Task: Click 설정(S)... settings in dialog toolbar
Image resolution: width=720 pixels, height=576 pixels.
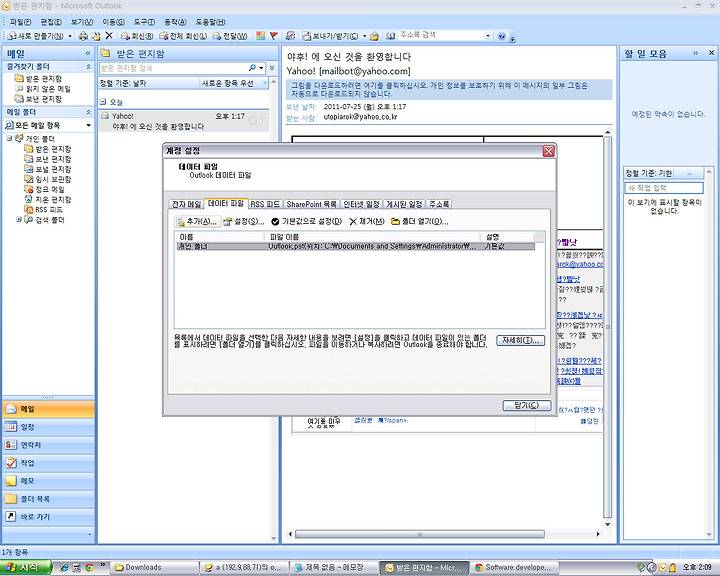Action: click(x=244, y=221)
